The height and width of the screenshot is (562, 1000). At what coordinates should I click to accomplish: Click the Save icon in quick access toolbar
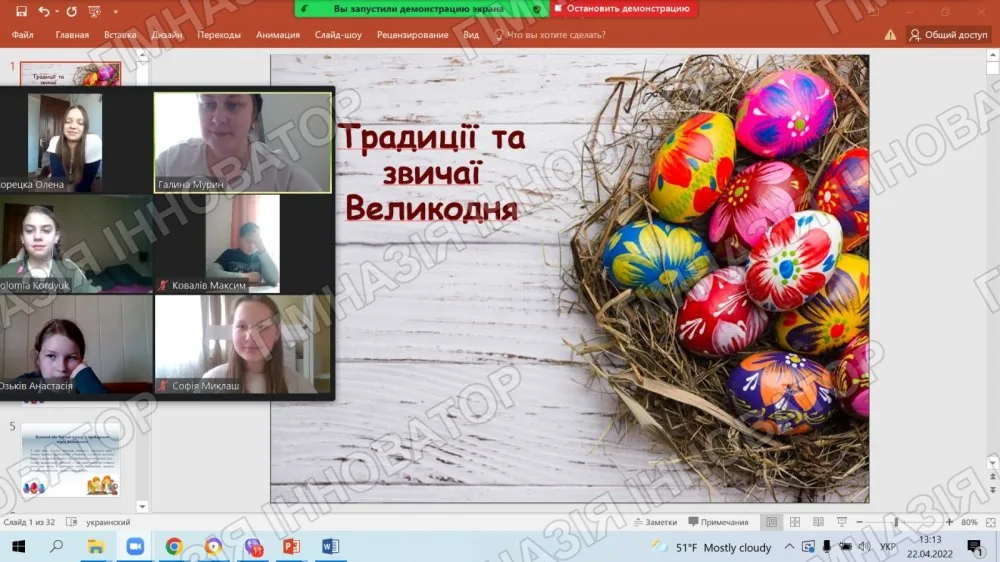[21, 11]
